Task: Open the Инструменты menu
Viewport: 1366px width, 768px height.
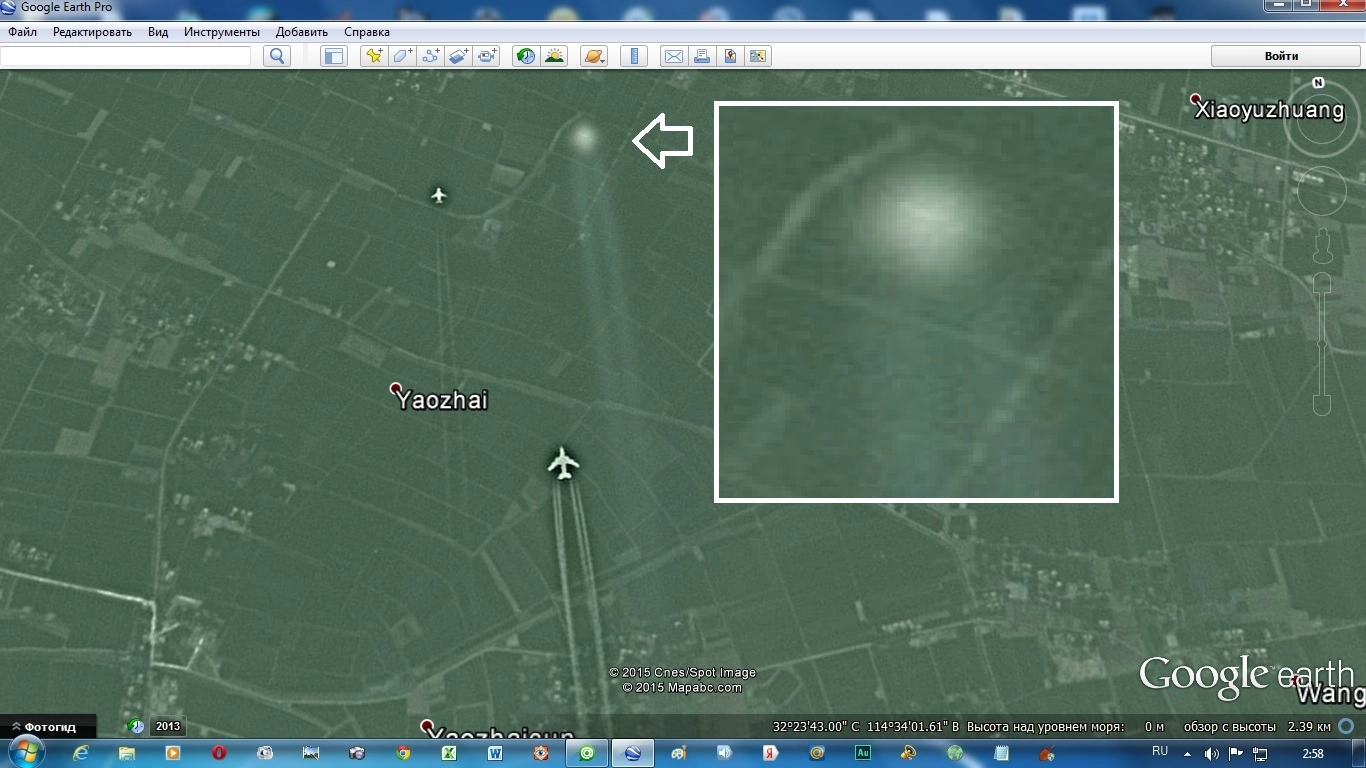Action: (x=222, y=32)
